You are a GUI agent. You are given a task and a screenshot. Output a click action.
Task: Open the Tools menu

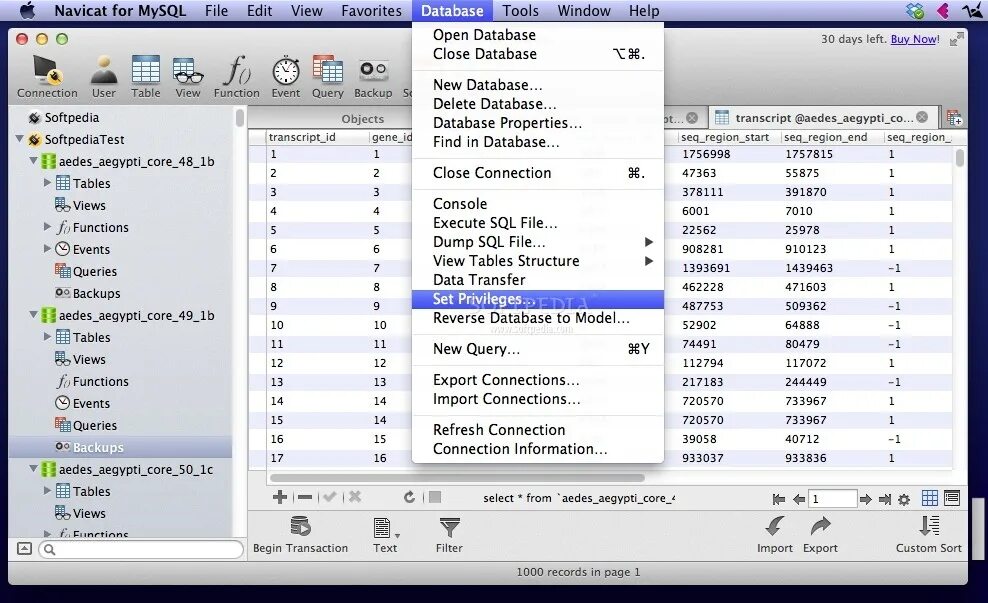[520, 11]
